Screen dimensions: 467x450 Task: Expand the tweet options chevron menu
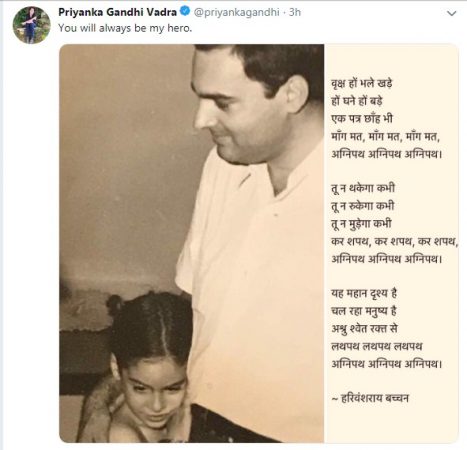[451, 13]
